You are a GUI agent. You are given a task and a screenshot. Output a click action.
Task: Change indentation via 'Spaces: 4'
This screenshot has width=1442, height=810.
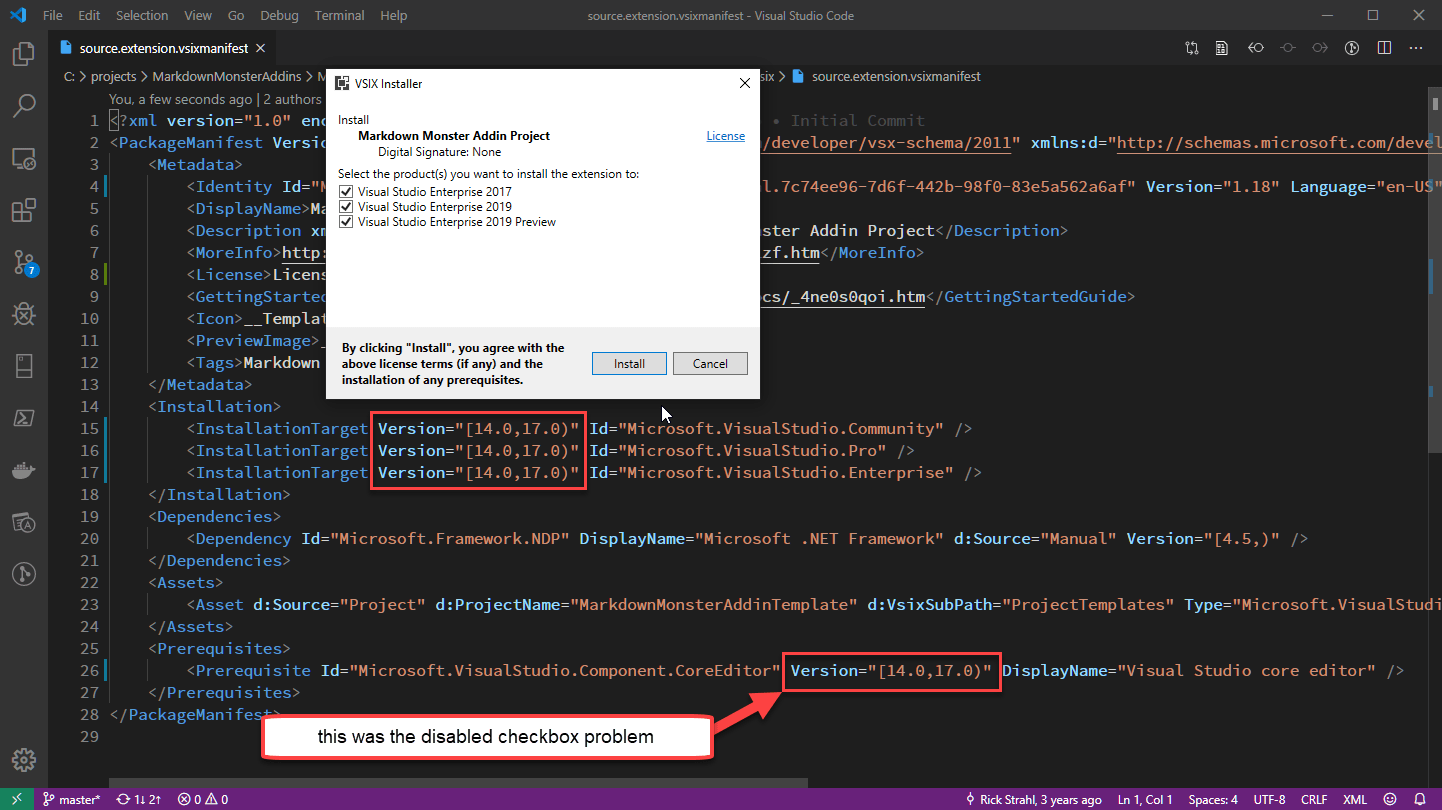(x=1213, y=799)
